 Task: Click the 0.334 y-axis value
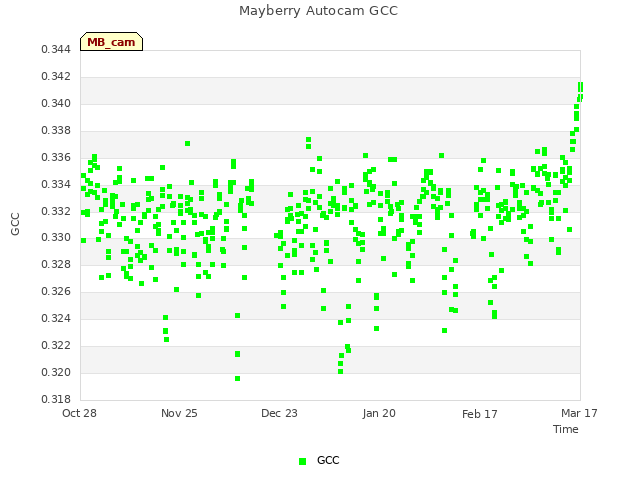click(x=56, y=184)
